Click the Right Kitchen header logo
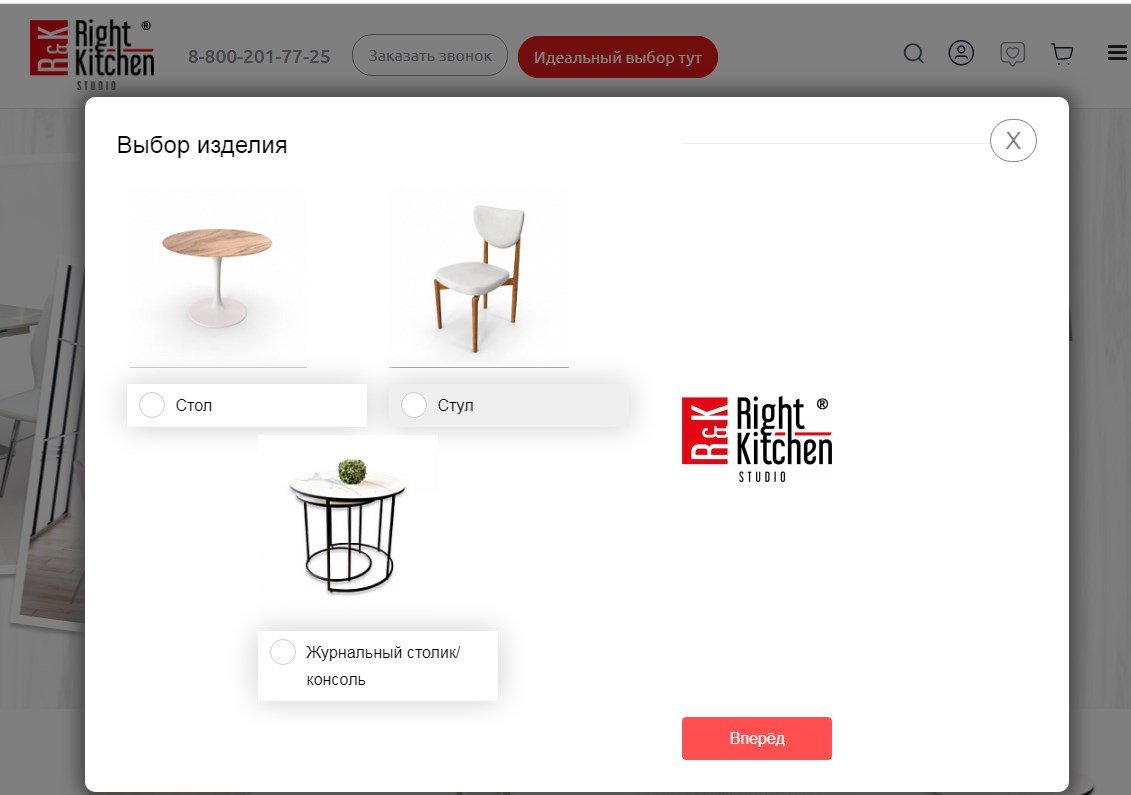The height and width of the screenshot is (795, 1131). (x=92, y=55)
